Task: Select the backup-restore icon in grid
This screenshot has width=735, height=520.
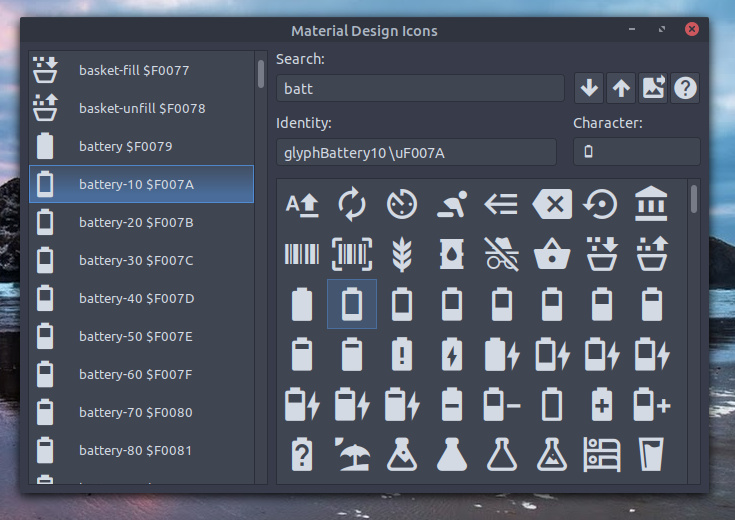Action: click(602, 204)
